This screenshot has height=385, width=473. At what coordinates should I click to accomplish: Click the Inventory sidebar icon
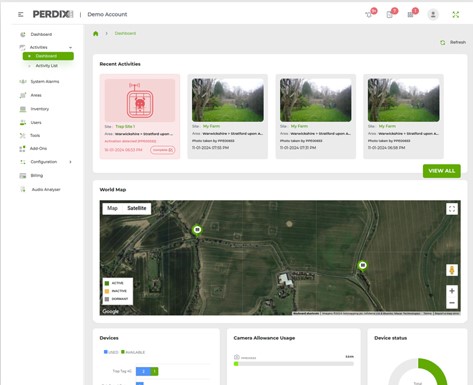coord(23,109)
